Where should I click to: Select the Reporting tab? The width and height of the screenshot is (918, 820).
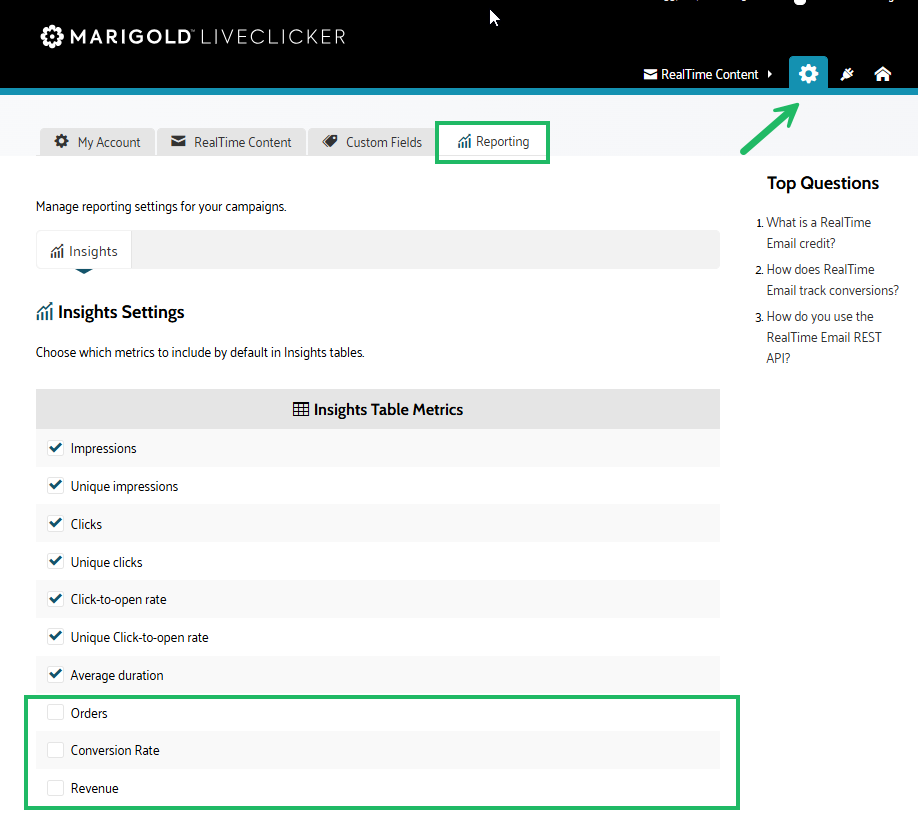[x=493, y=142]
